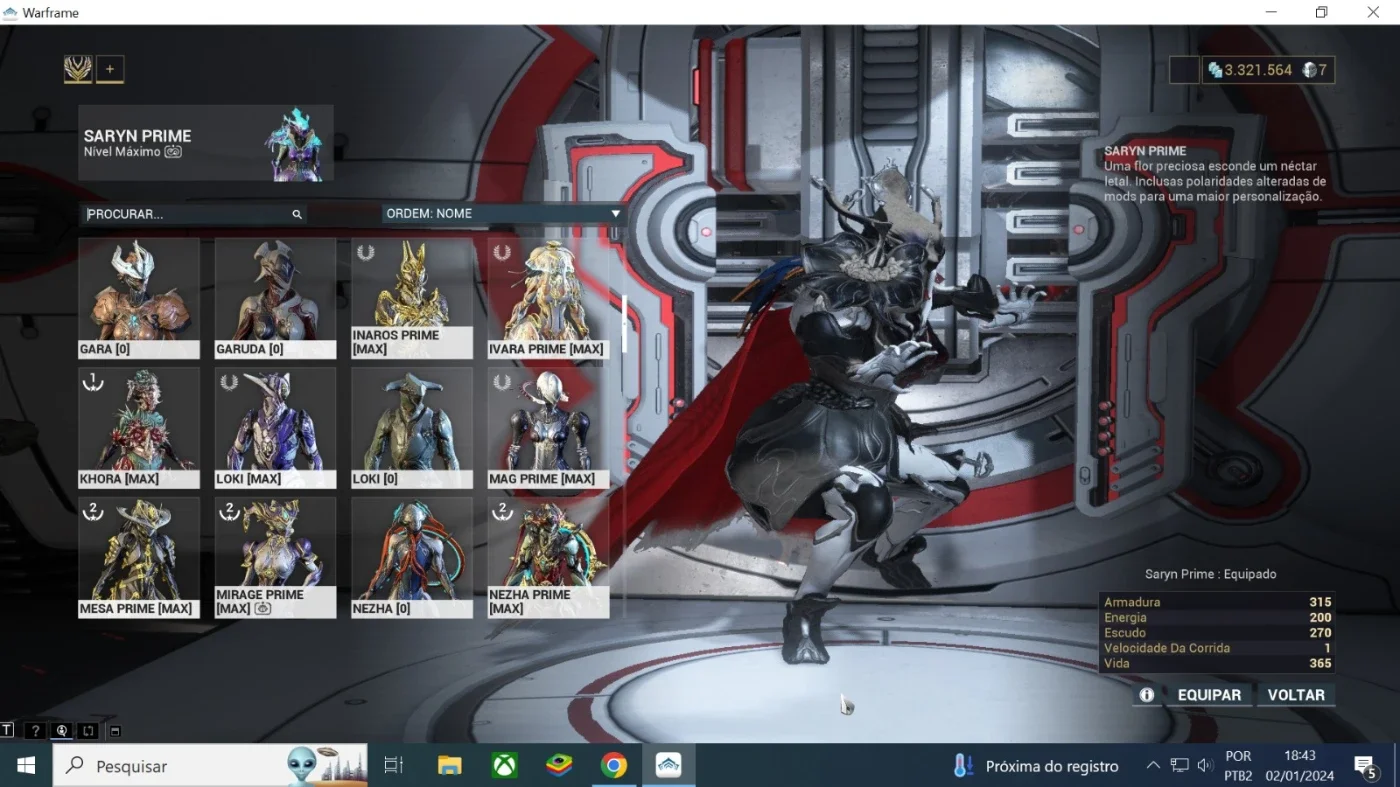Pick the Loki [MAX] warframe tile
Viewport: 1400px width, 787px height.
click(275, 428)
